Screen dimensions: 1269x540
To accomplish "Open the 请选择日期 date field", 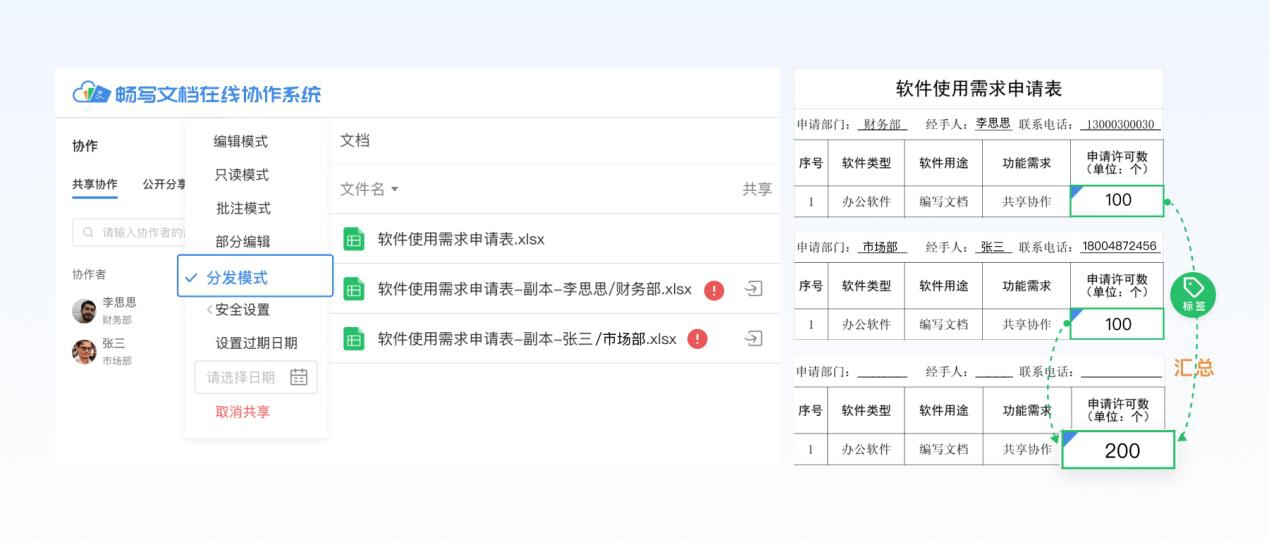I will pos(241,377).
